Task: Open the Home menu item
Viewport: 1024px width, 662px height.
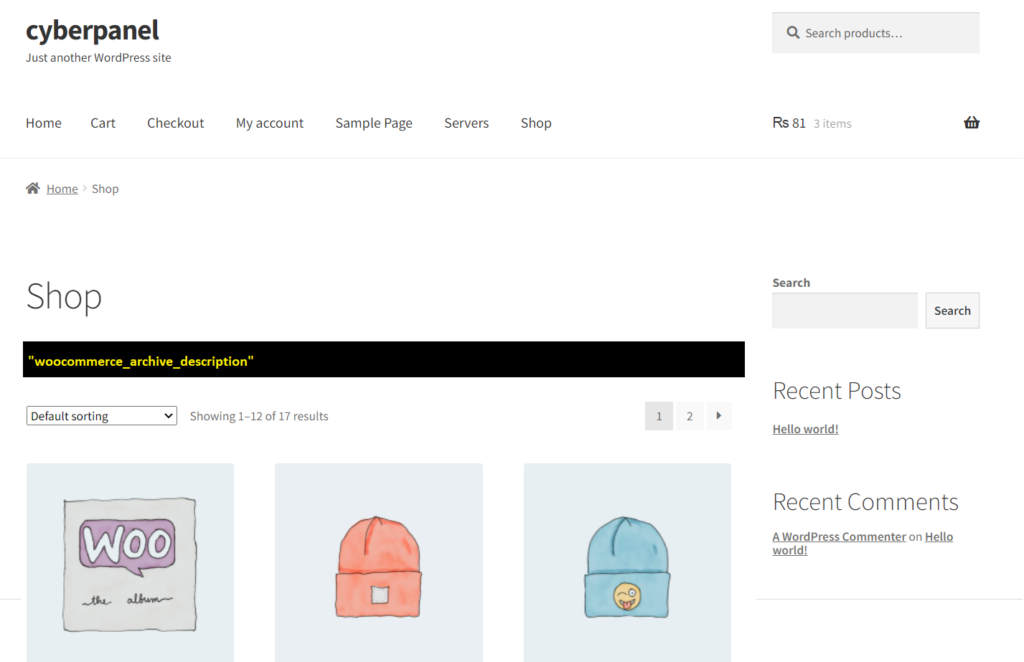Action: [44, 123]
